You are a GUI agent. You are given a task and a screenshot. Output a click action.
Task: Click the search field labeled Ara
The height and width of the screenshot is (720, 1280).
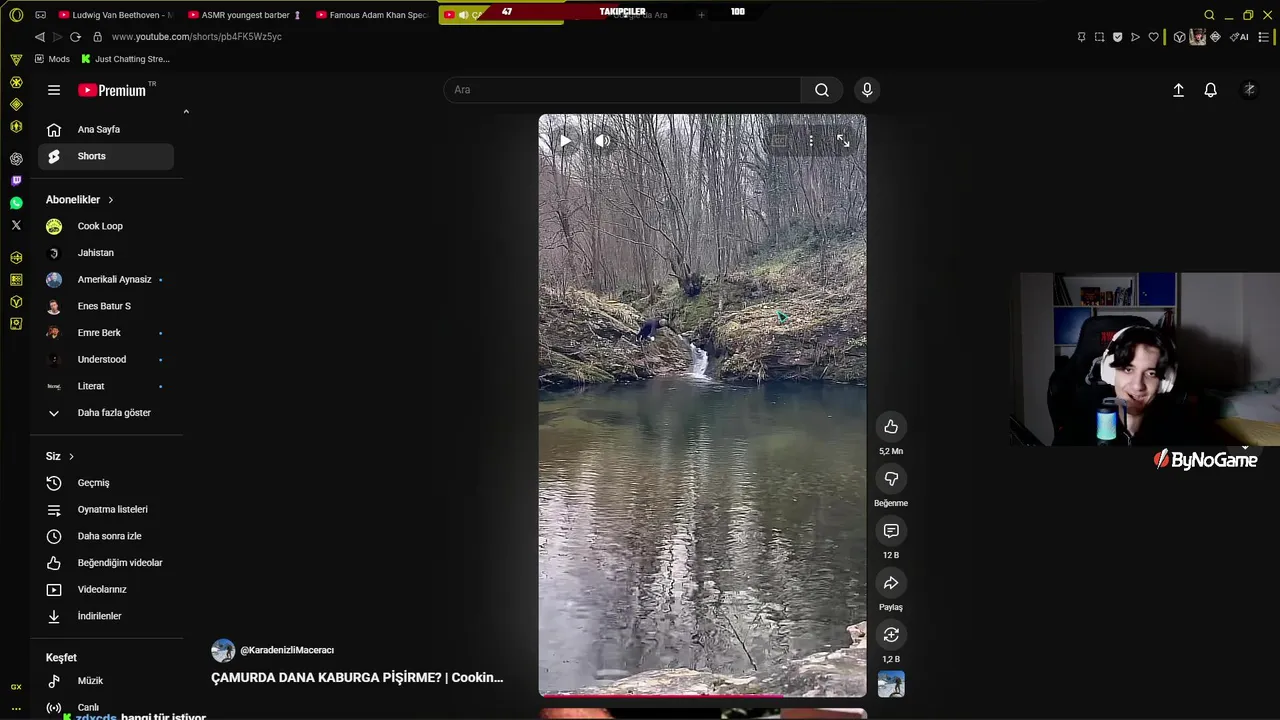(622, 90)
